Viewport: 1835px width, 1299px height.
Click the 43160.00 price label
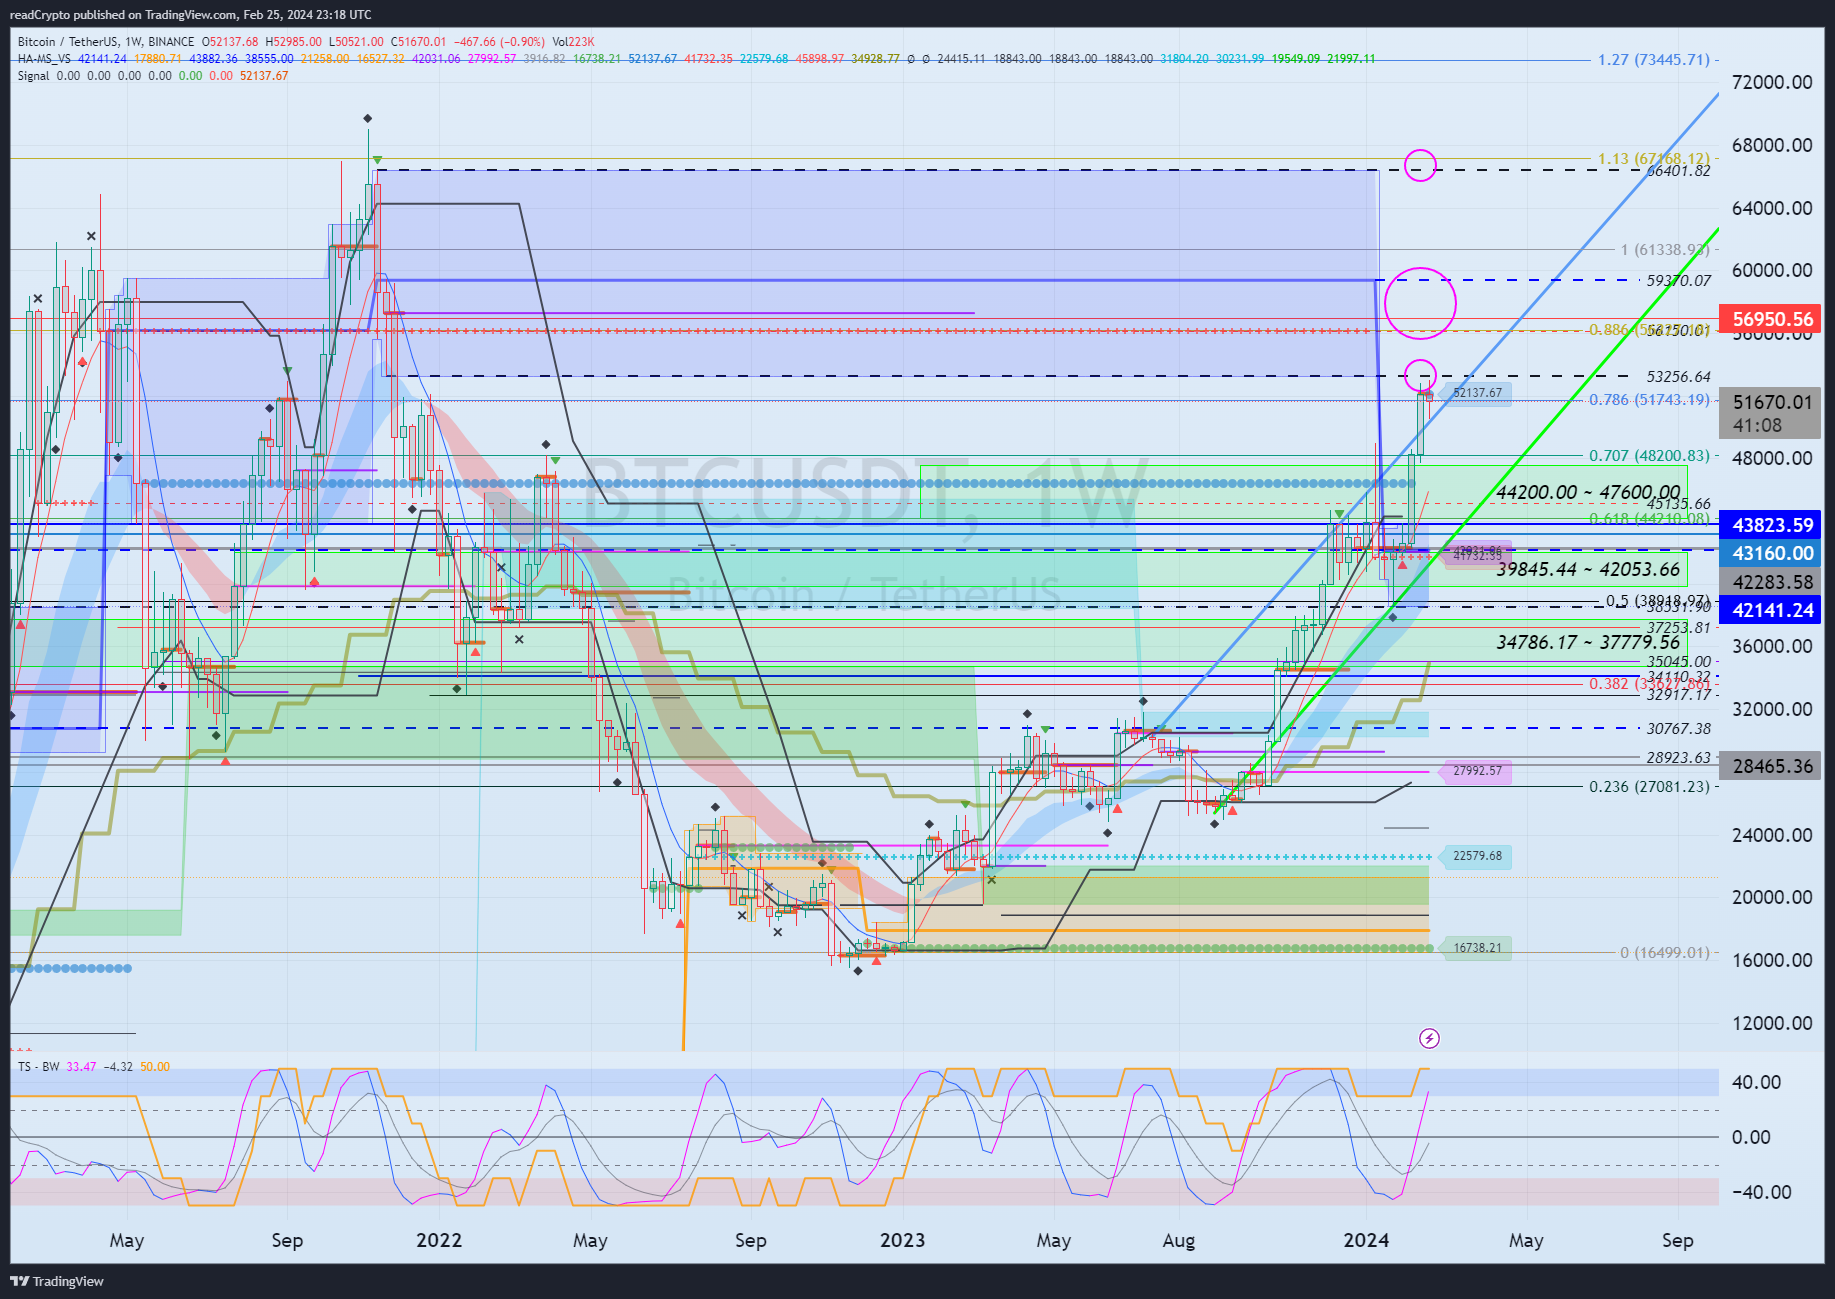[1771, 553]
